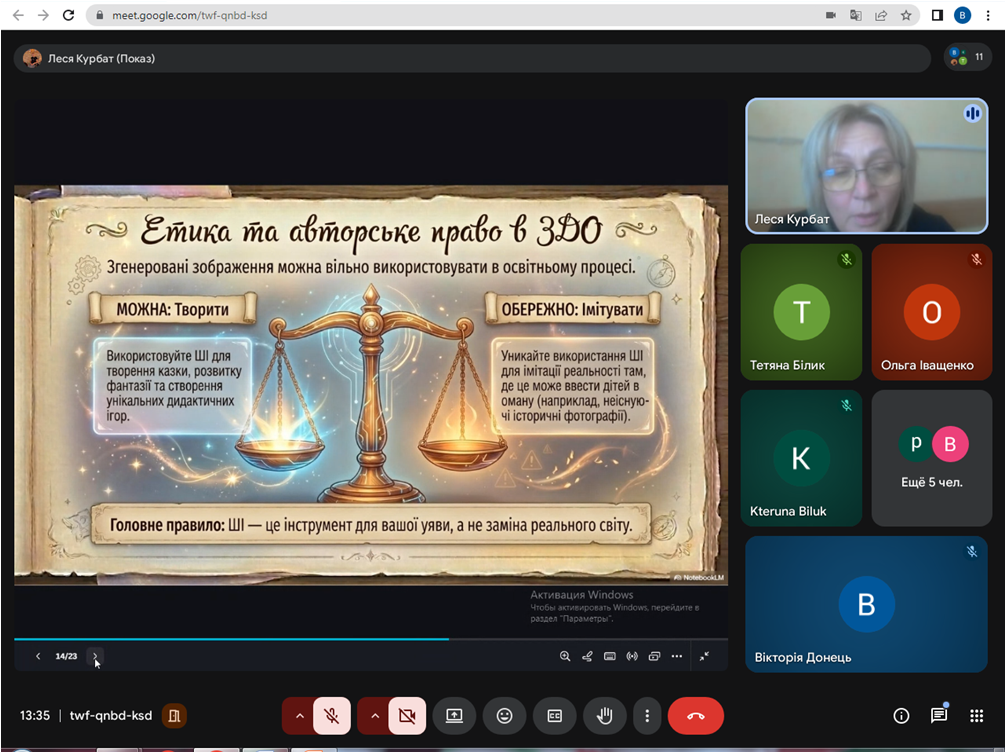Open Chrome three-dot browser menu
Viewport: 1006px width, 753px height.
988,15
